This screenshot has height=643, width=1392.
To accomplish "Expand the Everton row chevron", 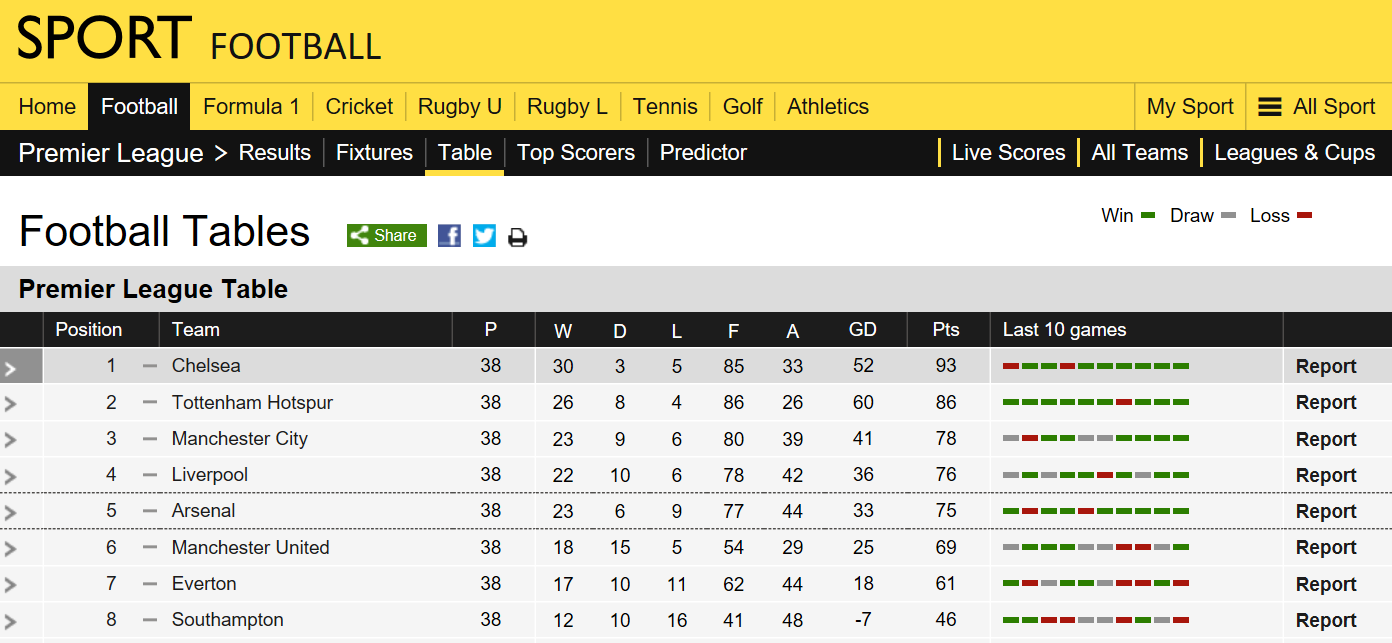I will click(x=11, y=585).
